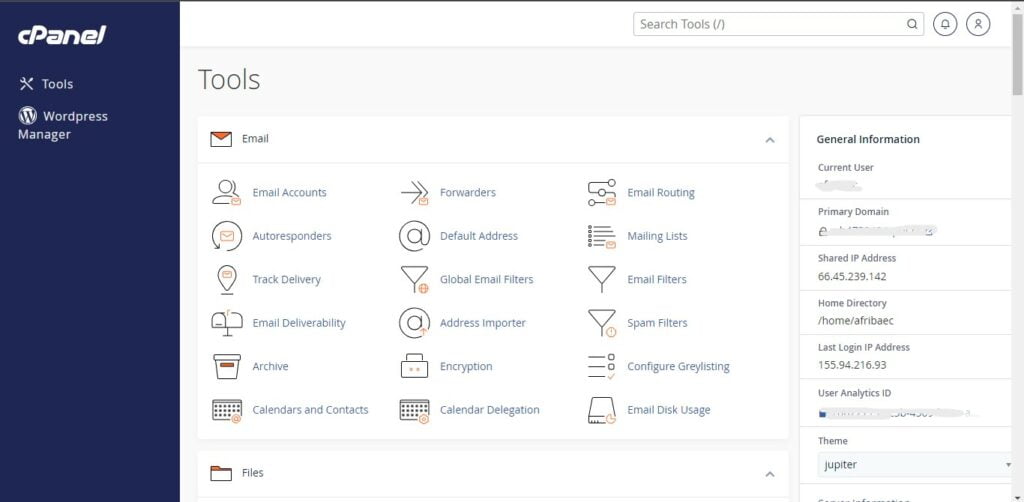Open the Forwarders link
Viewport: 1024px width, 502px height.
468,193
